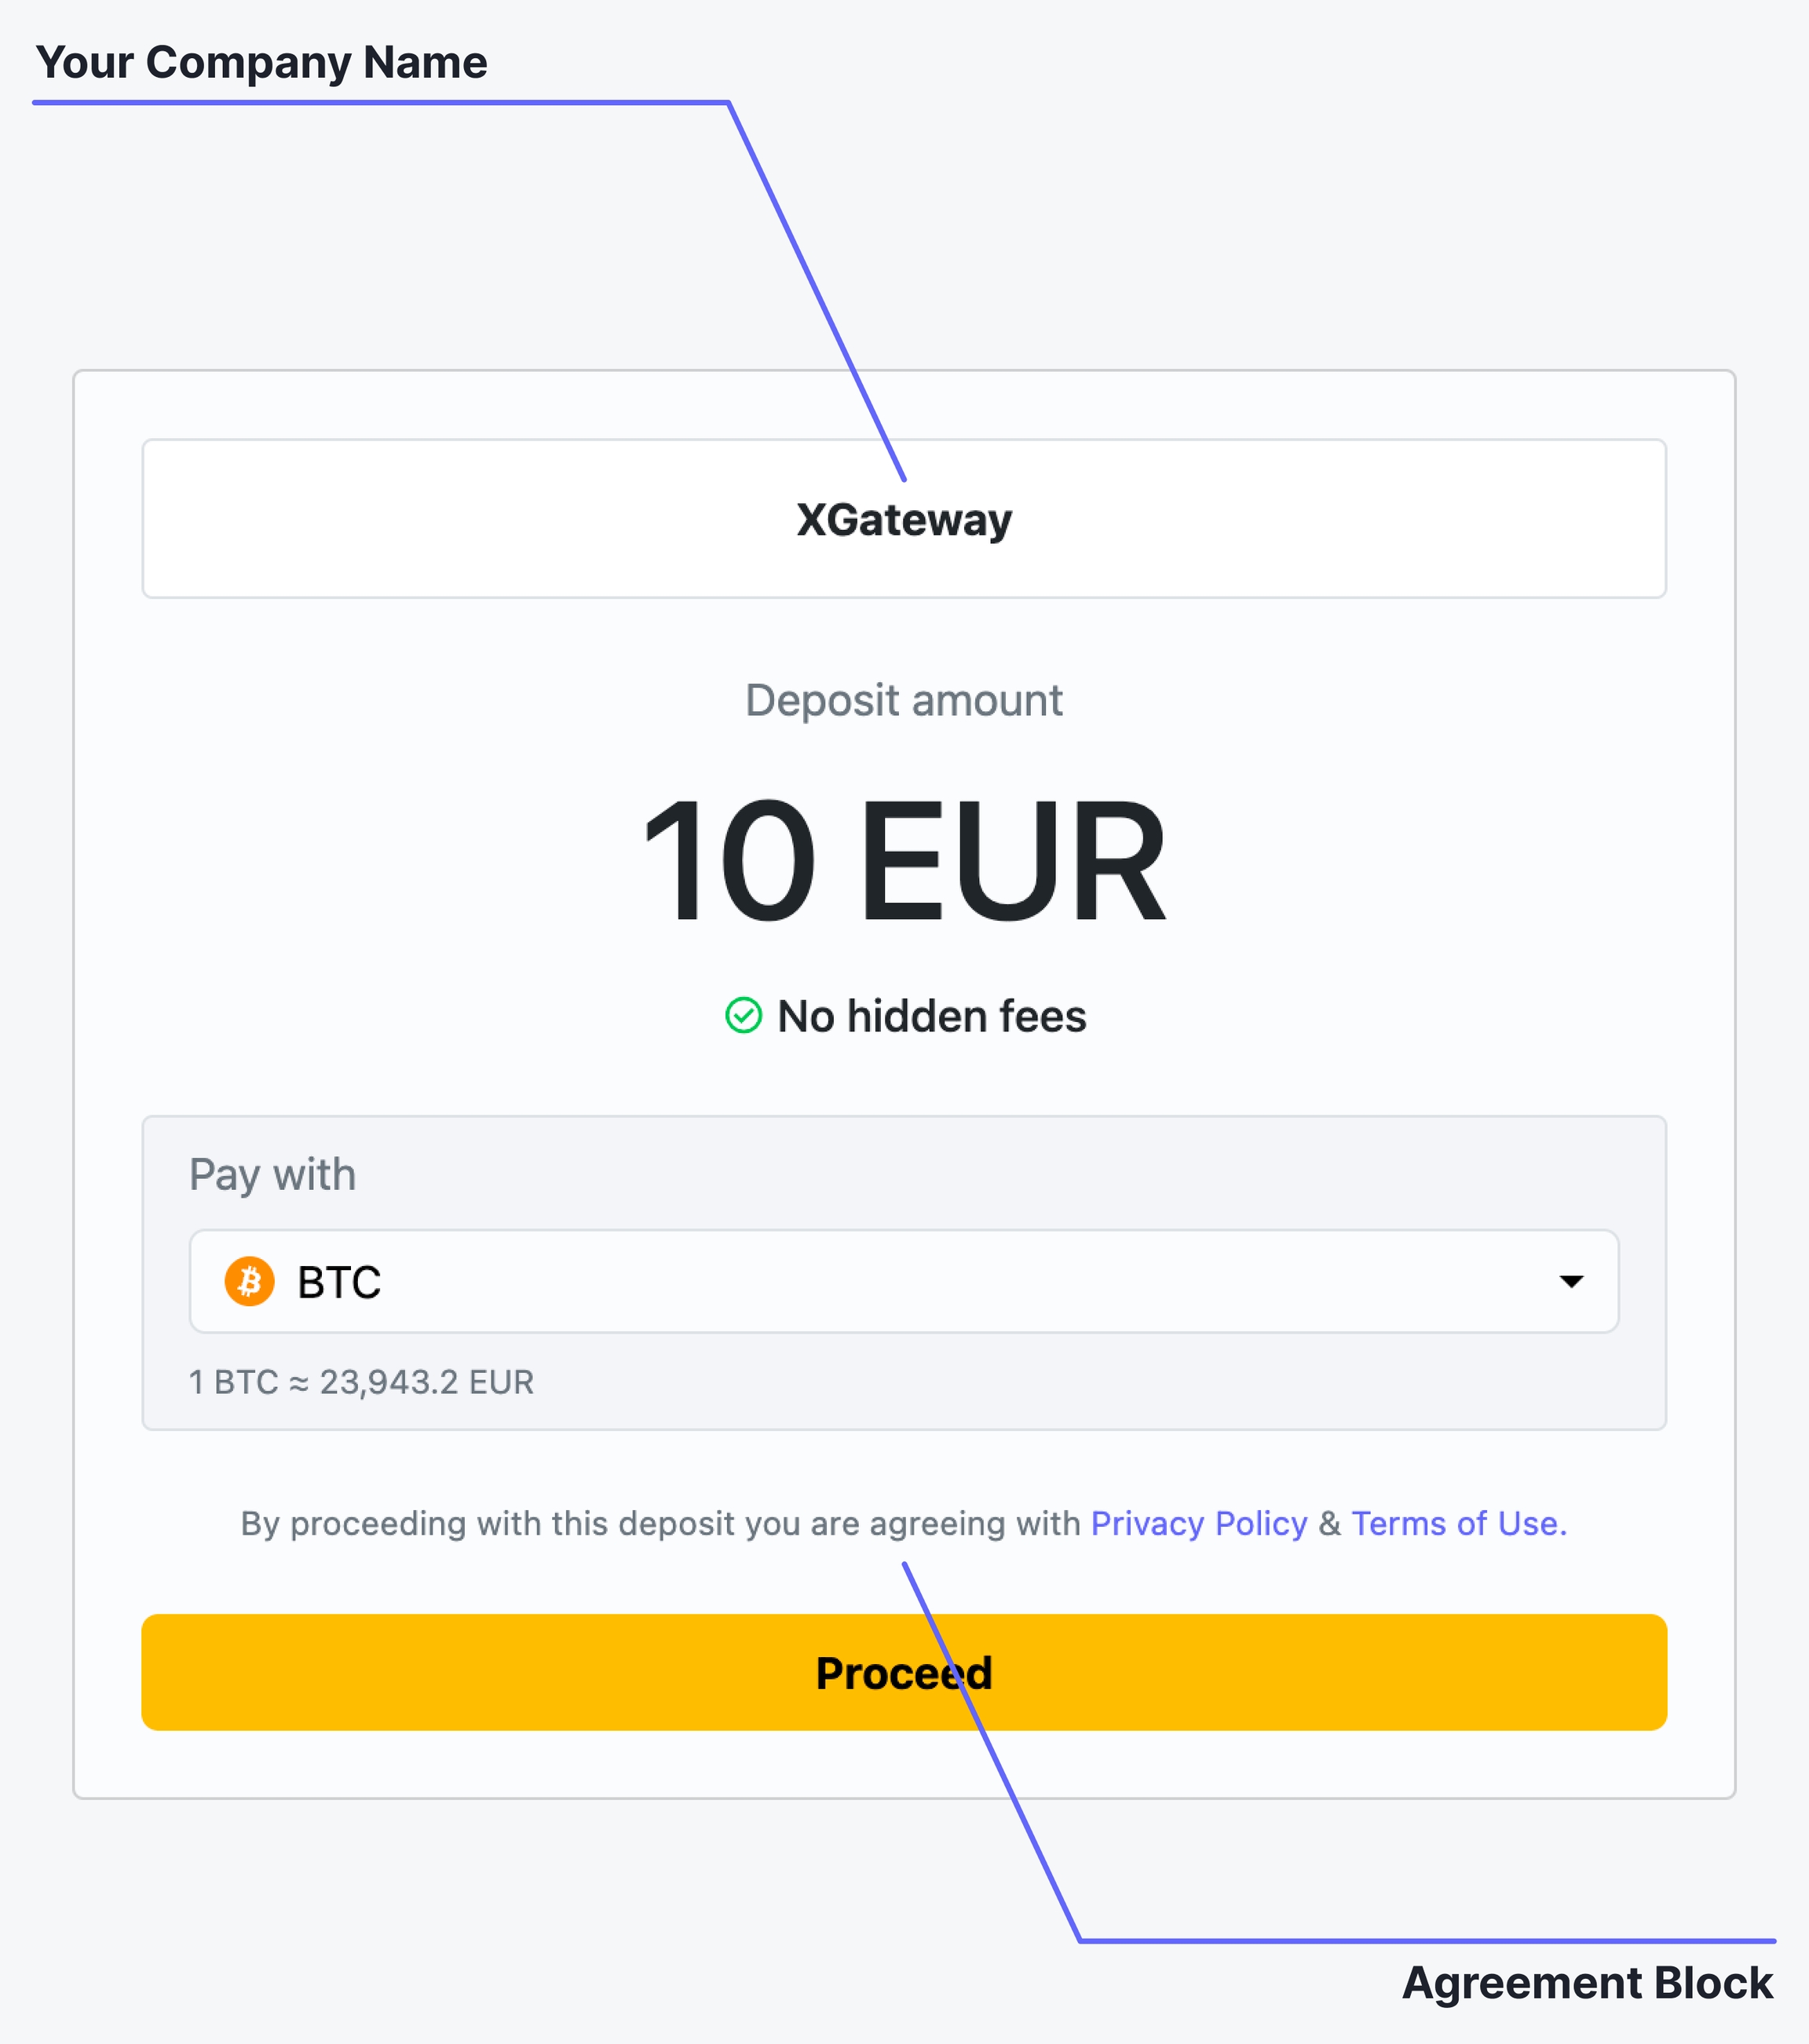Click the green checkmark circle icon
Image resolution: width=1809 pixels, height=2044 pixels.
click(743, 1016)
